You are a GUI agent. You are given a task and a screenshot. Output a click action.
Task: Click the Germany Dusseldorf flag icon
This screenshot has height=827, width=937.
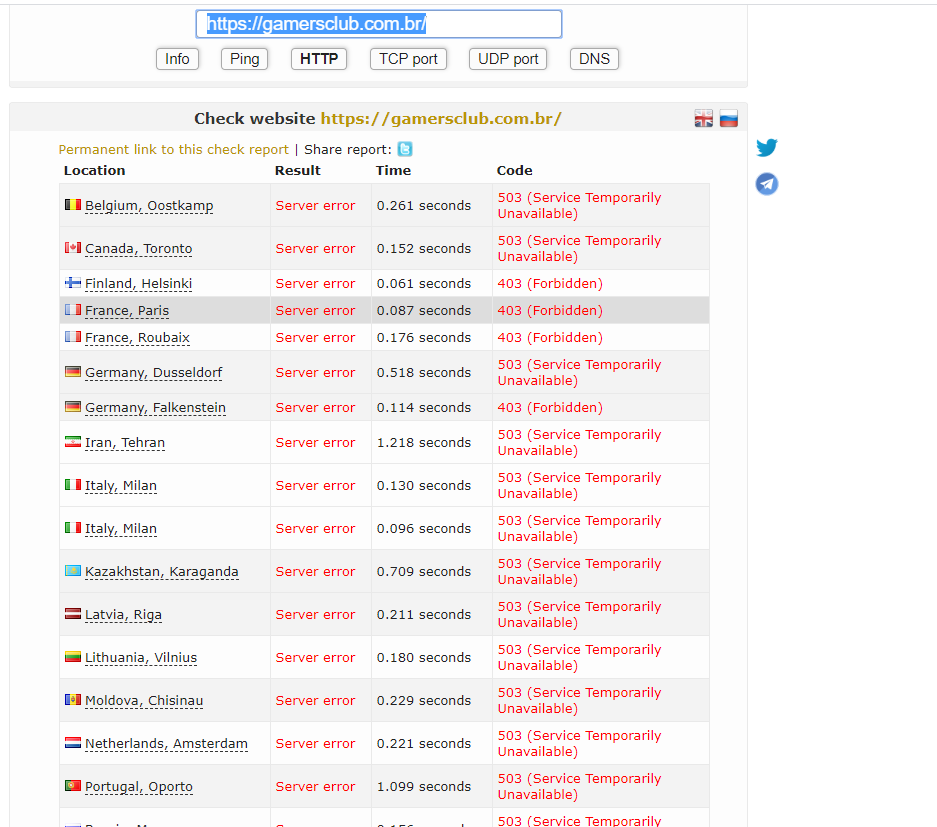[73, 372]
